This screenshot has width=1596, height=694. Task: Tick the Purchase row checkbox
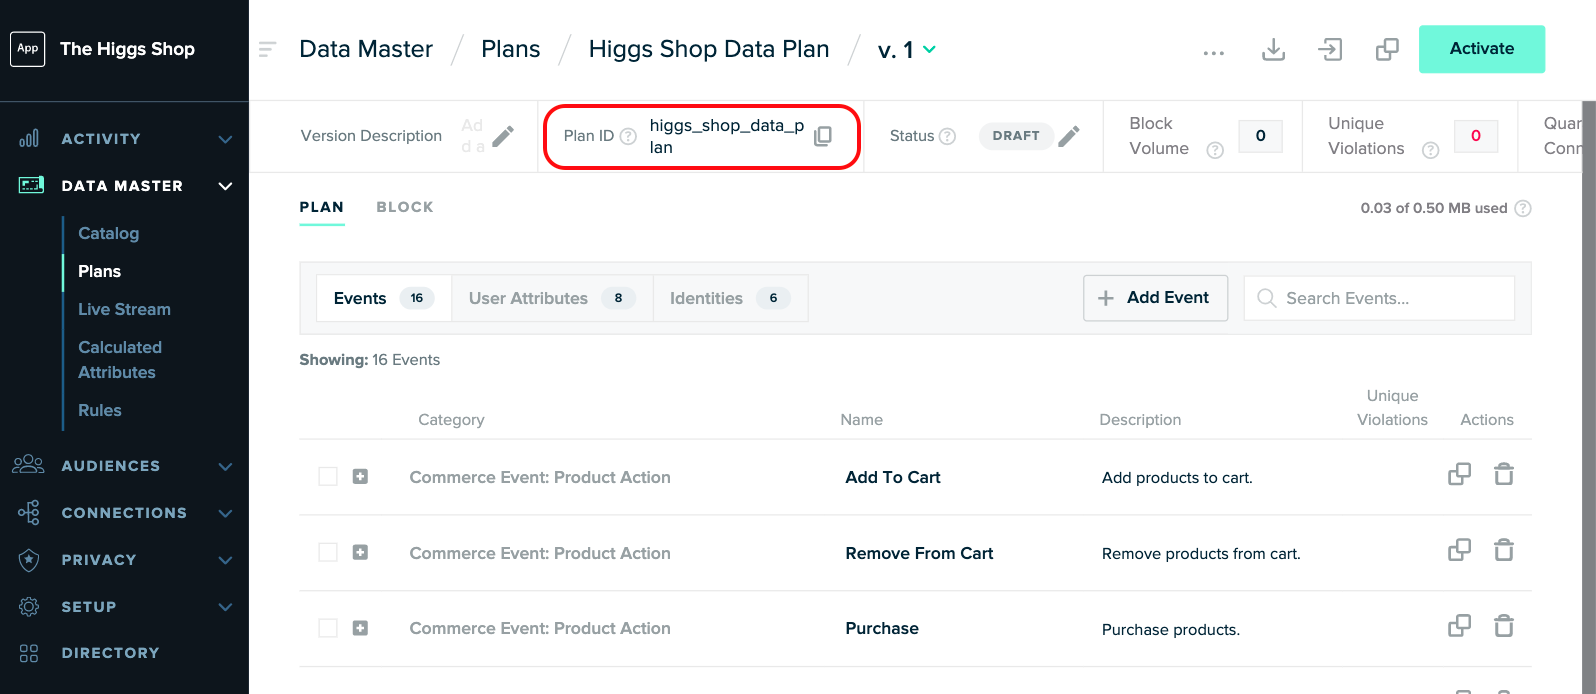(328, 628)
